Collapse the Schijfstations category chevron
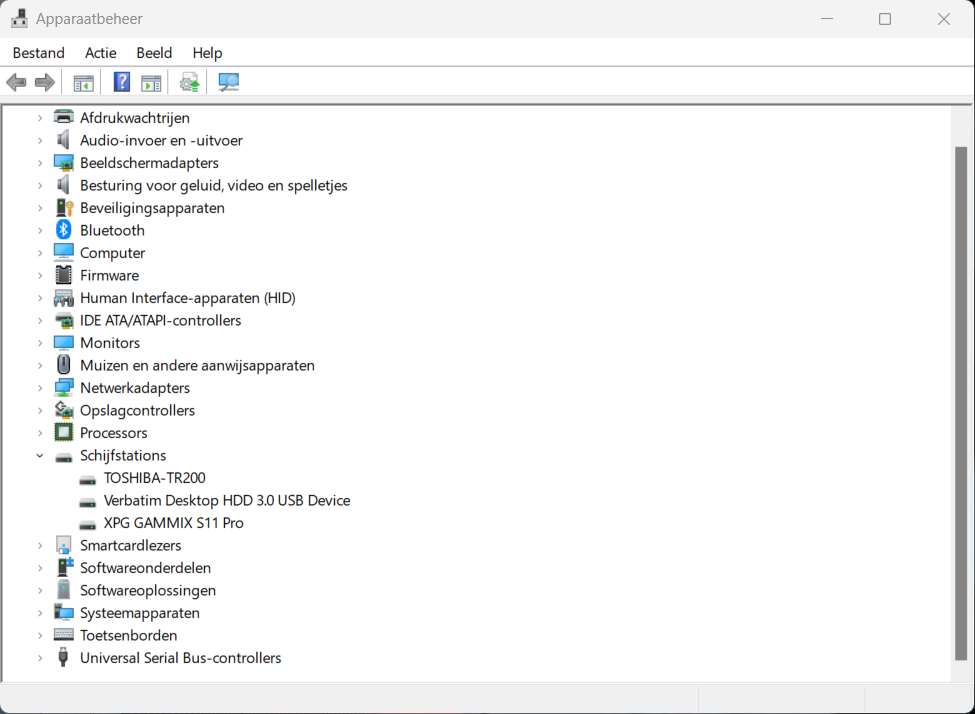 [40, 455]
